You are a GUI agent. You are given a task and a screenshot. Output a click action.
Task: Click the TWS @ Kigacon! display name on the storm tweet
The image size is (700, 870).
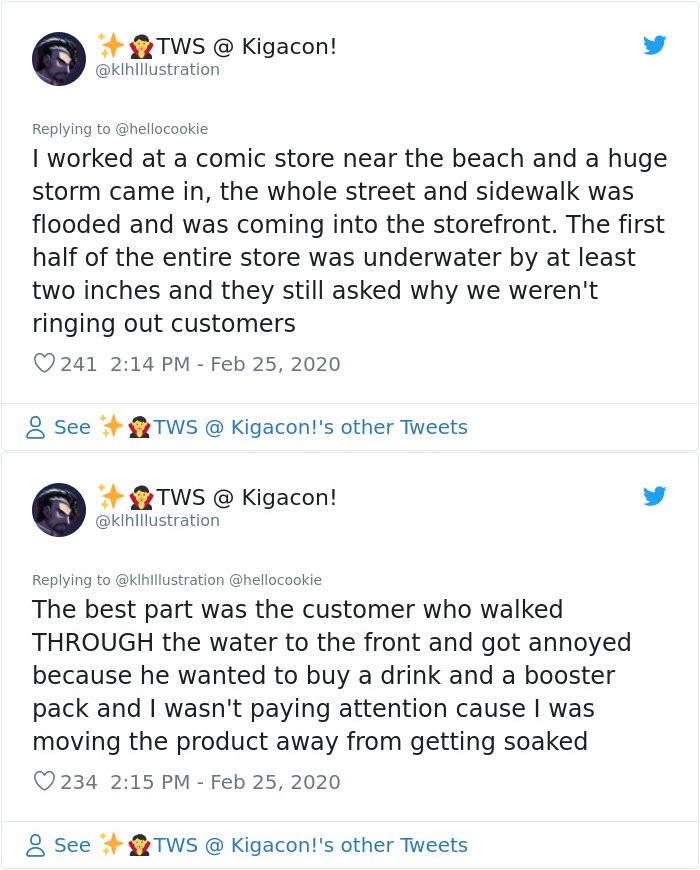[x=246, y=46]
